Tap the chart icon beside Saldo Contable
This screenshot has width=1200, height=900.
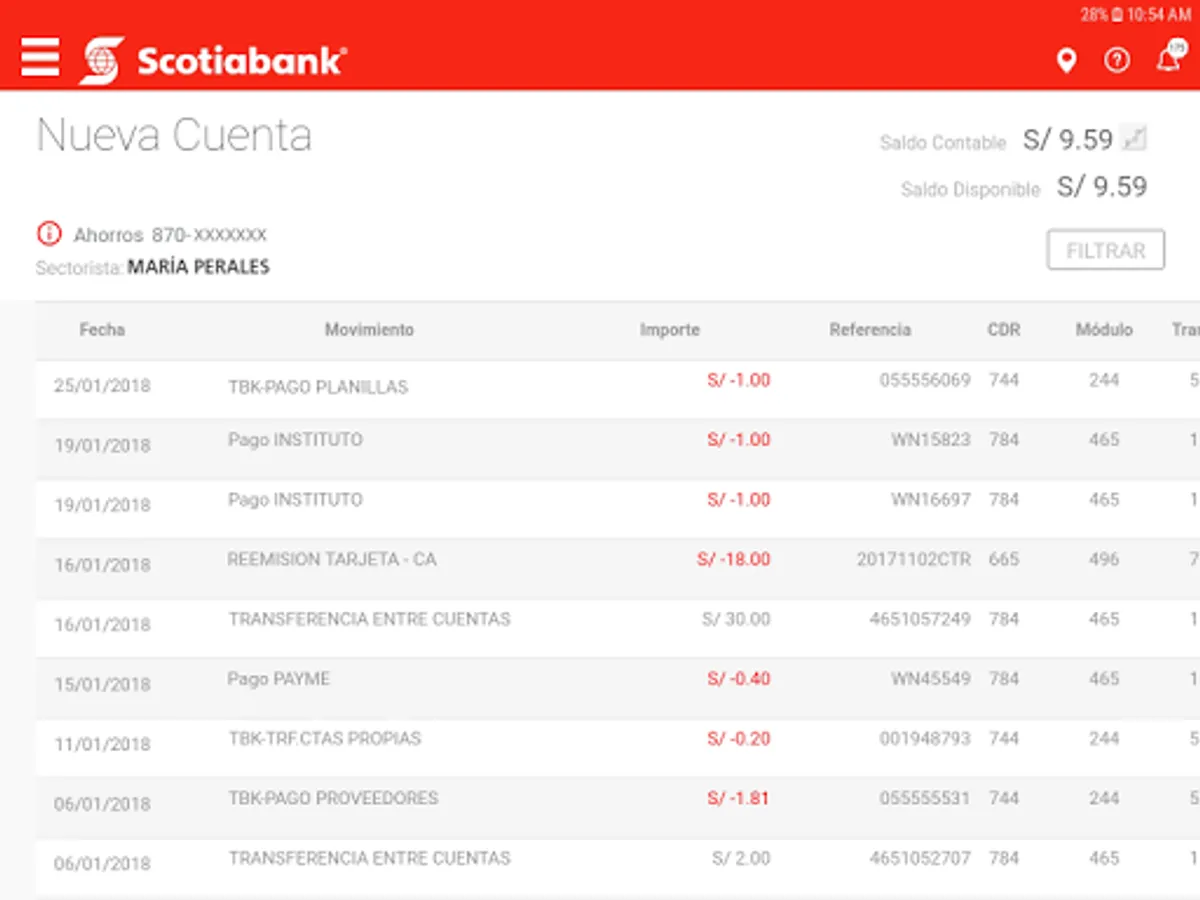pyautogui.click(x=1134, y=138)
